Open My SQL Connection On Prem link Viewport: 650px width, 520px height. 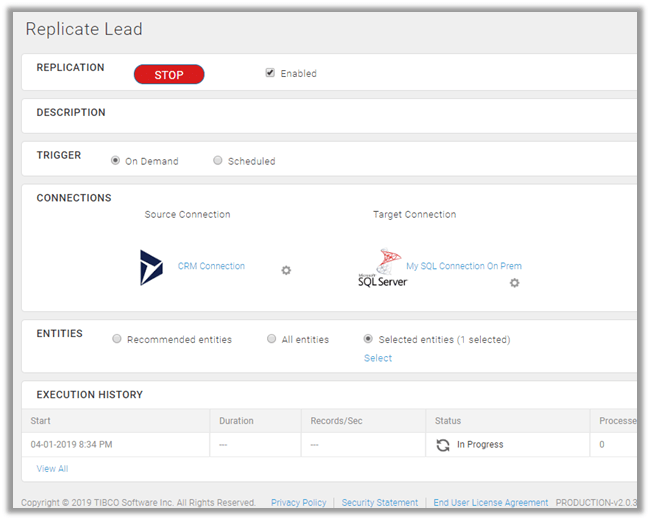pyautogui.click(x=463, y=266)
